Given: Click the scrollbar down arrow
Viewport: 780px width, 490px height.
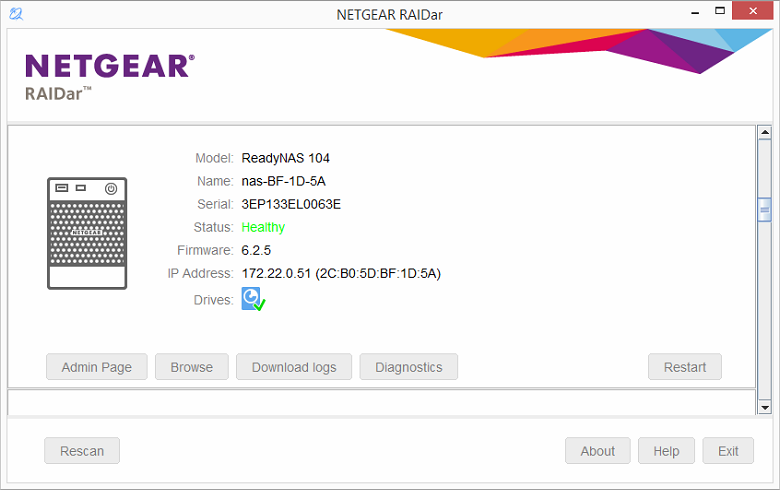Looking at the screenshot, I should [x=765, y=407].
